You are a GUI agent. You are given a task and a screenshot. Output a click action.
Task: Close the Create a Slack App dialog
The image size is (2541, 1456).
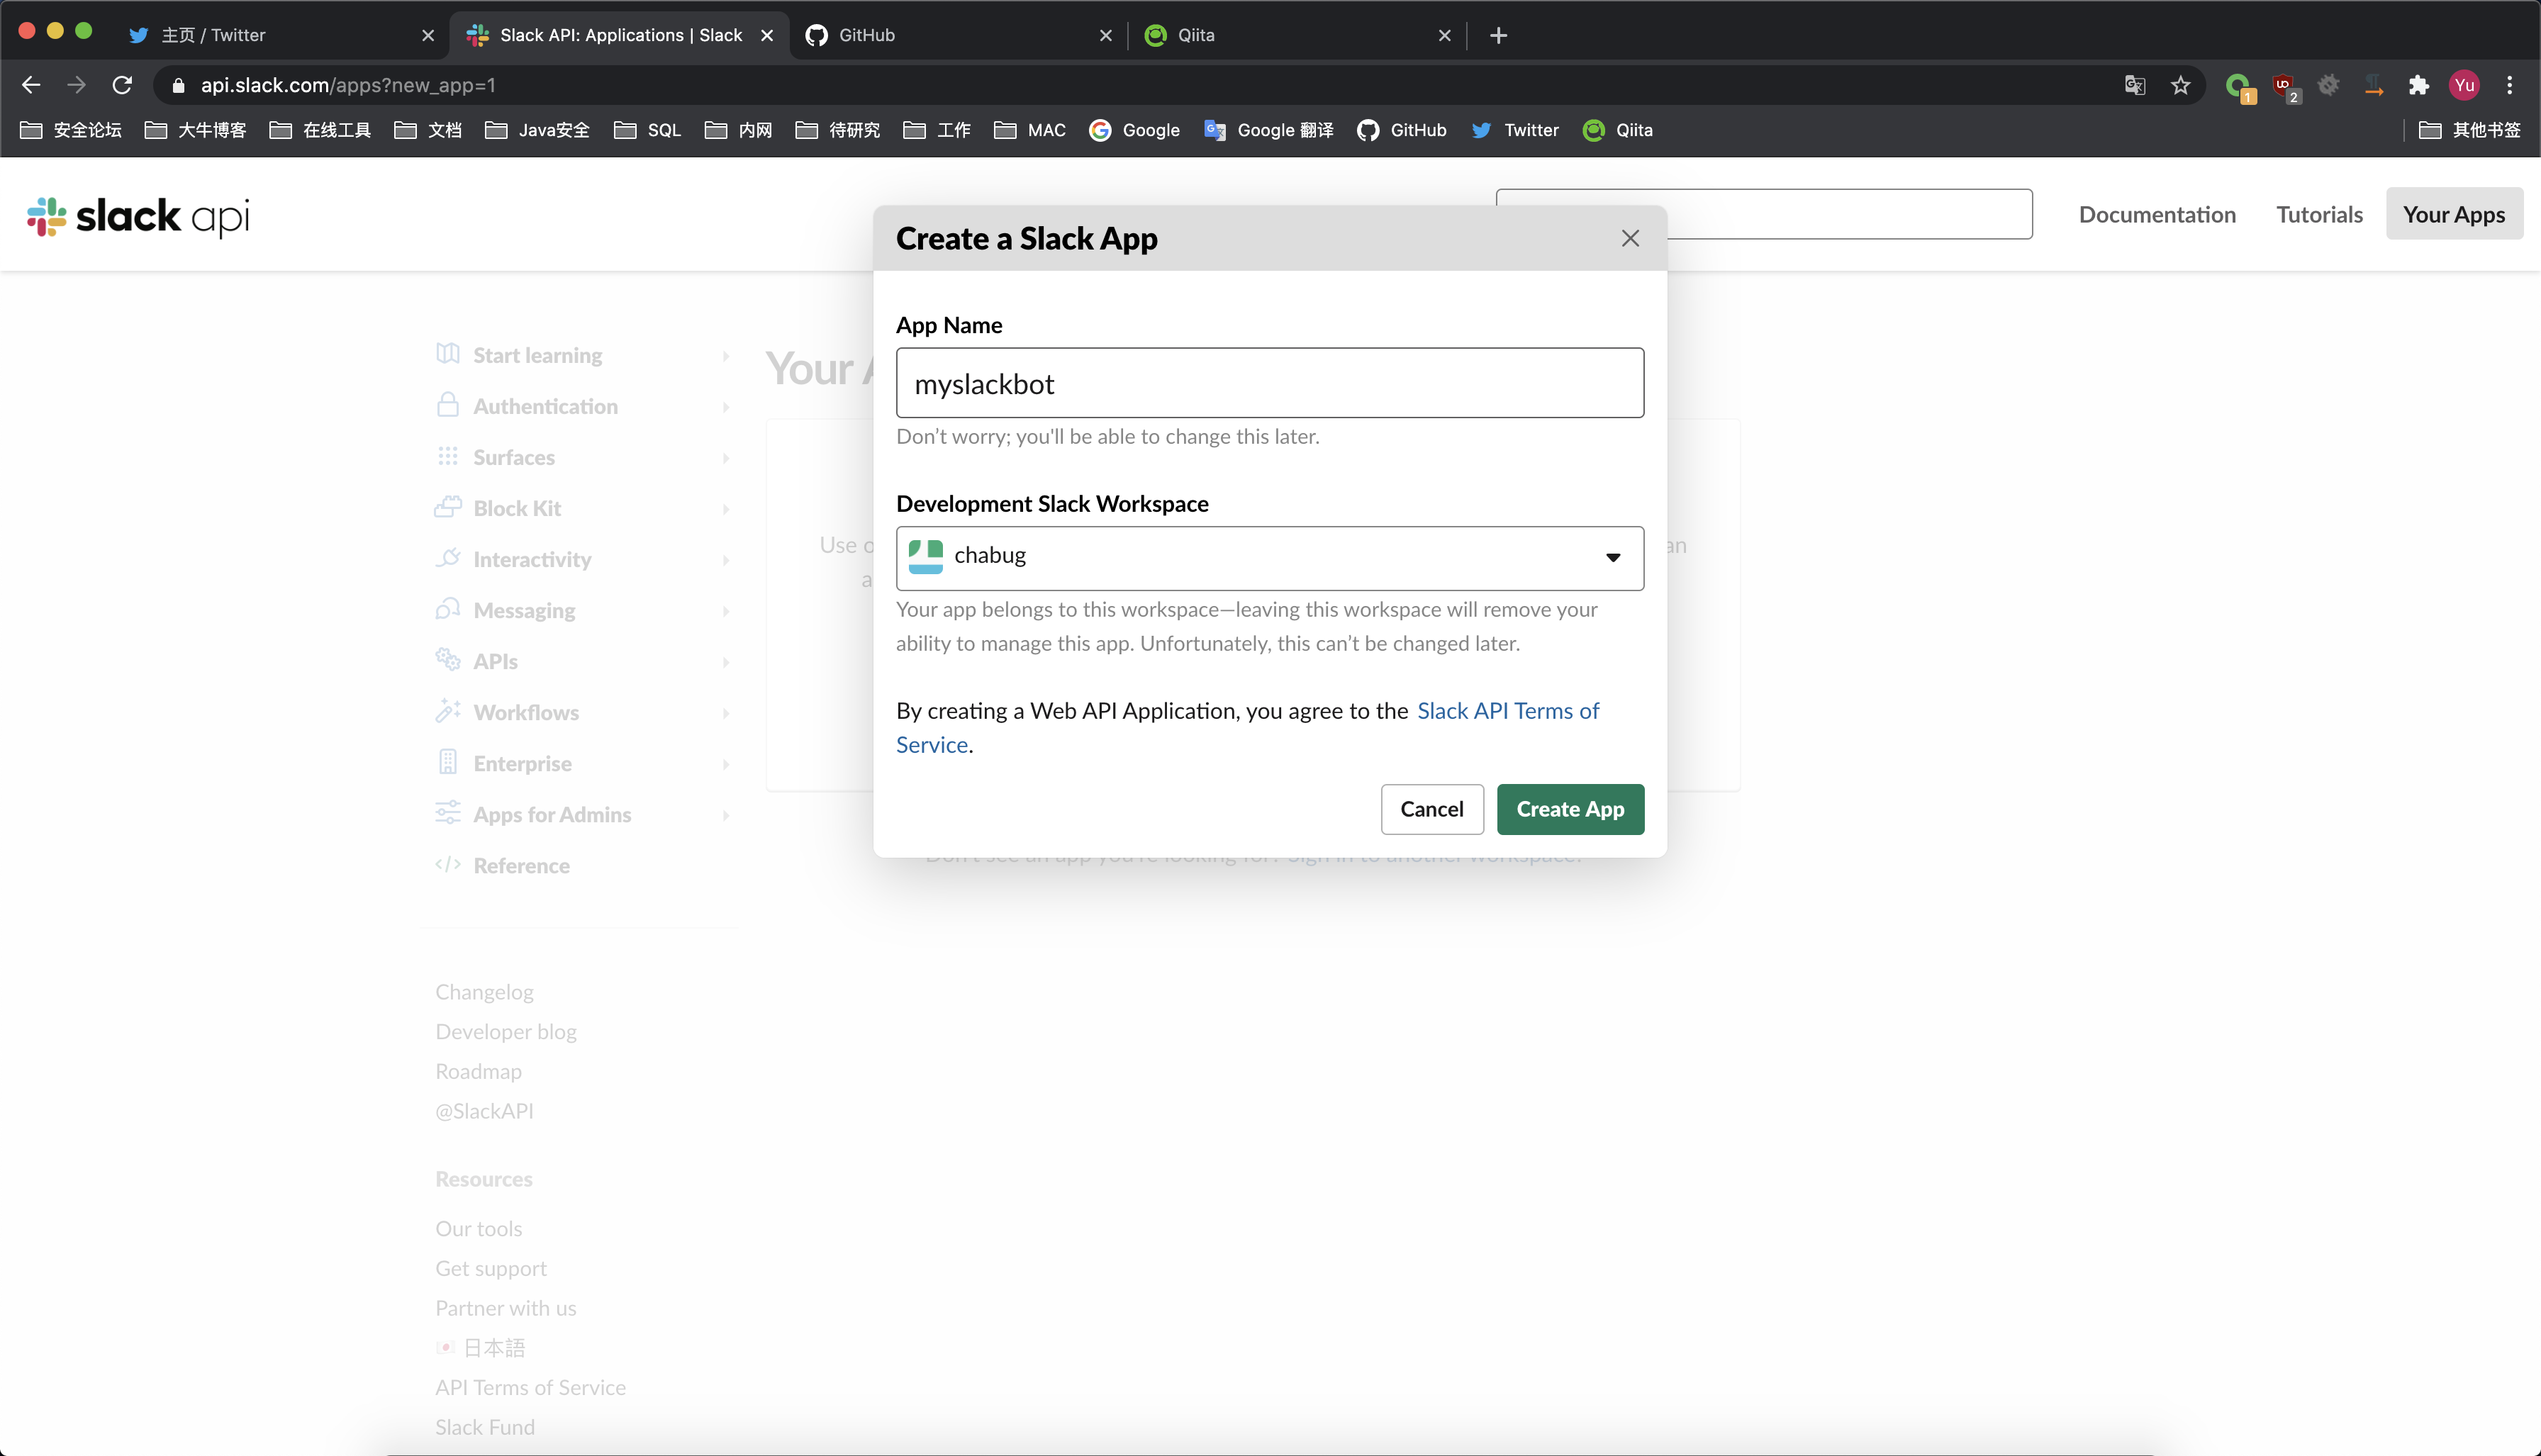(x=1630, y=238)
